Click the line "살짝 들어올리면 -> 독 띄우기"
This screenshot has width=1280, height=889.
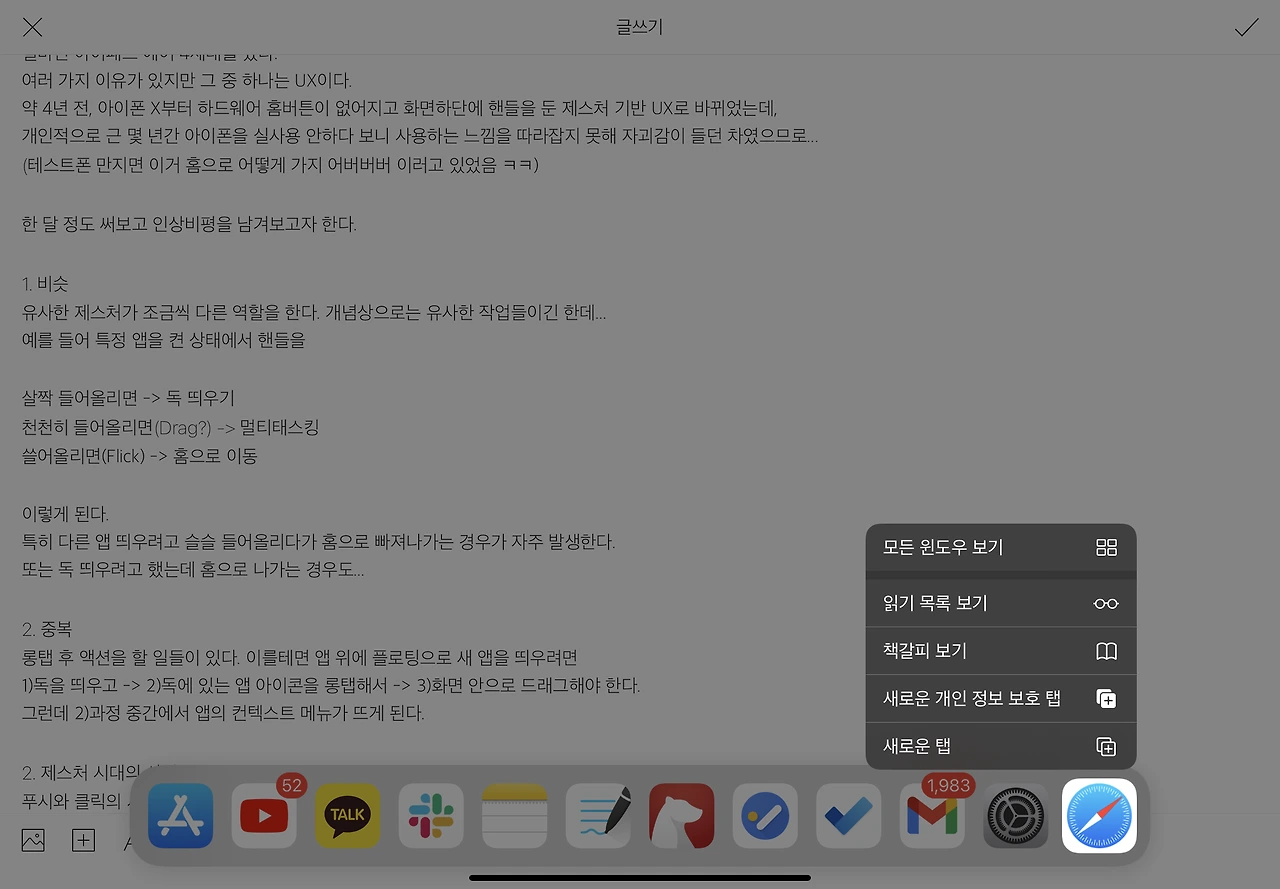tap(128, 398)
